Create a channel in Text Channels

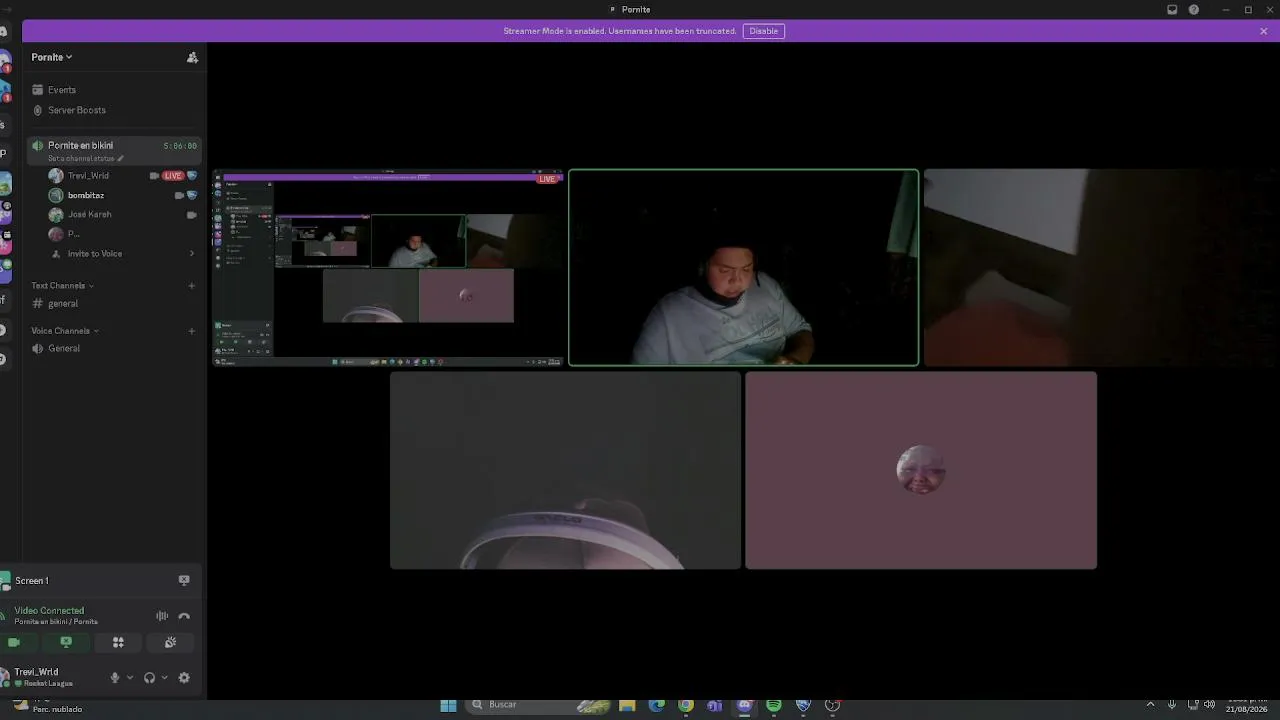(x=192, y=286)
